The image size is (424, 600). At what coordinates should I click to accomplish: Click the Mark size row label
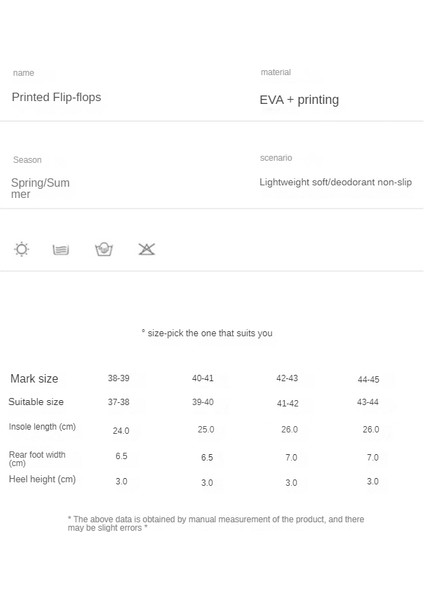point(34,379)
